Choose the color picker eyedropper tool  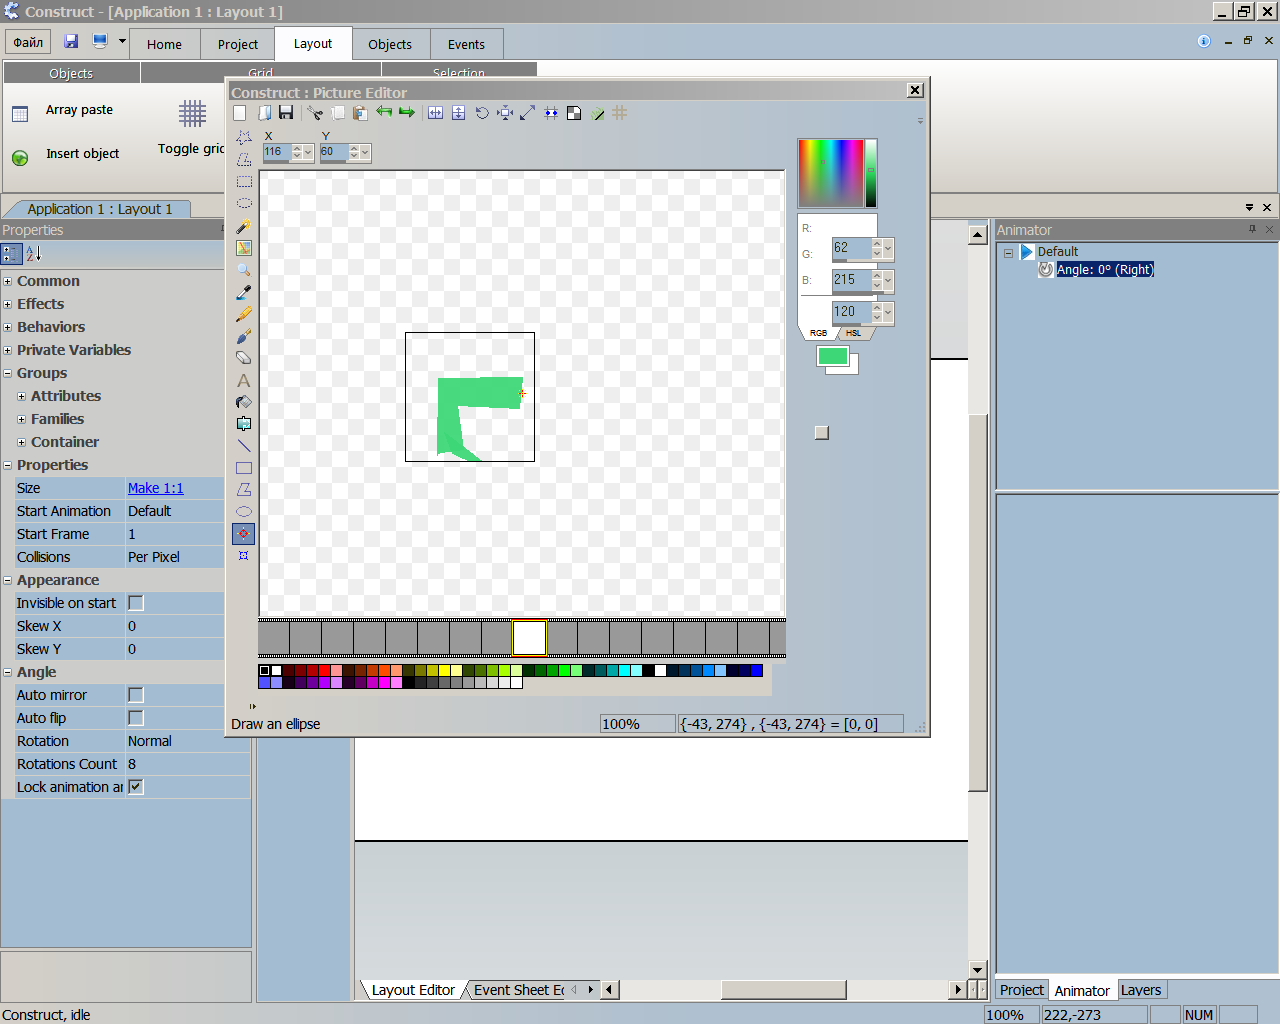point(243,292)
